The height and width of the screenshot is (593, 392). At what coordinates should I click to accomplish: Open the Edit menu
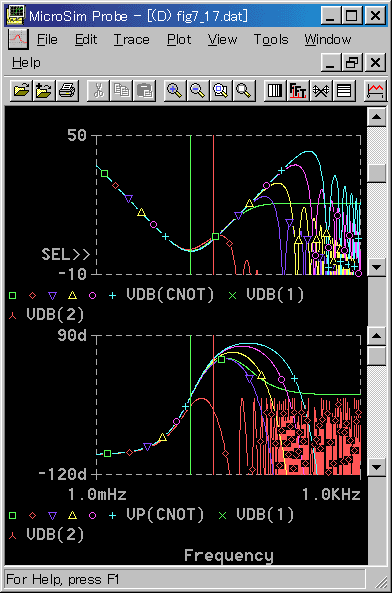(x=86, y=39)
